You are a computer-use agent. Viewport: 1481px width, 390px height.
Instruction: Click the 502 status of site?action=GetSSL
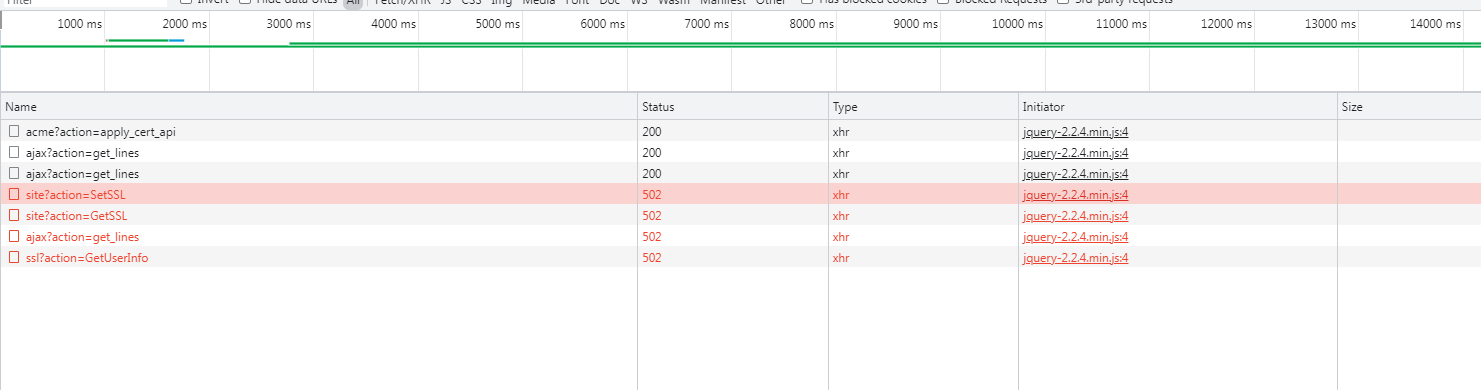pyautogui.click(x=652, y=215)
